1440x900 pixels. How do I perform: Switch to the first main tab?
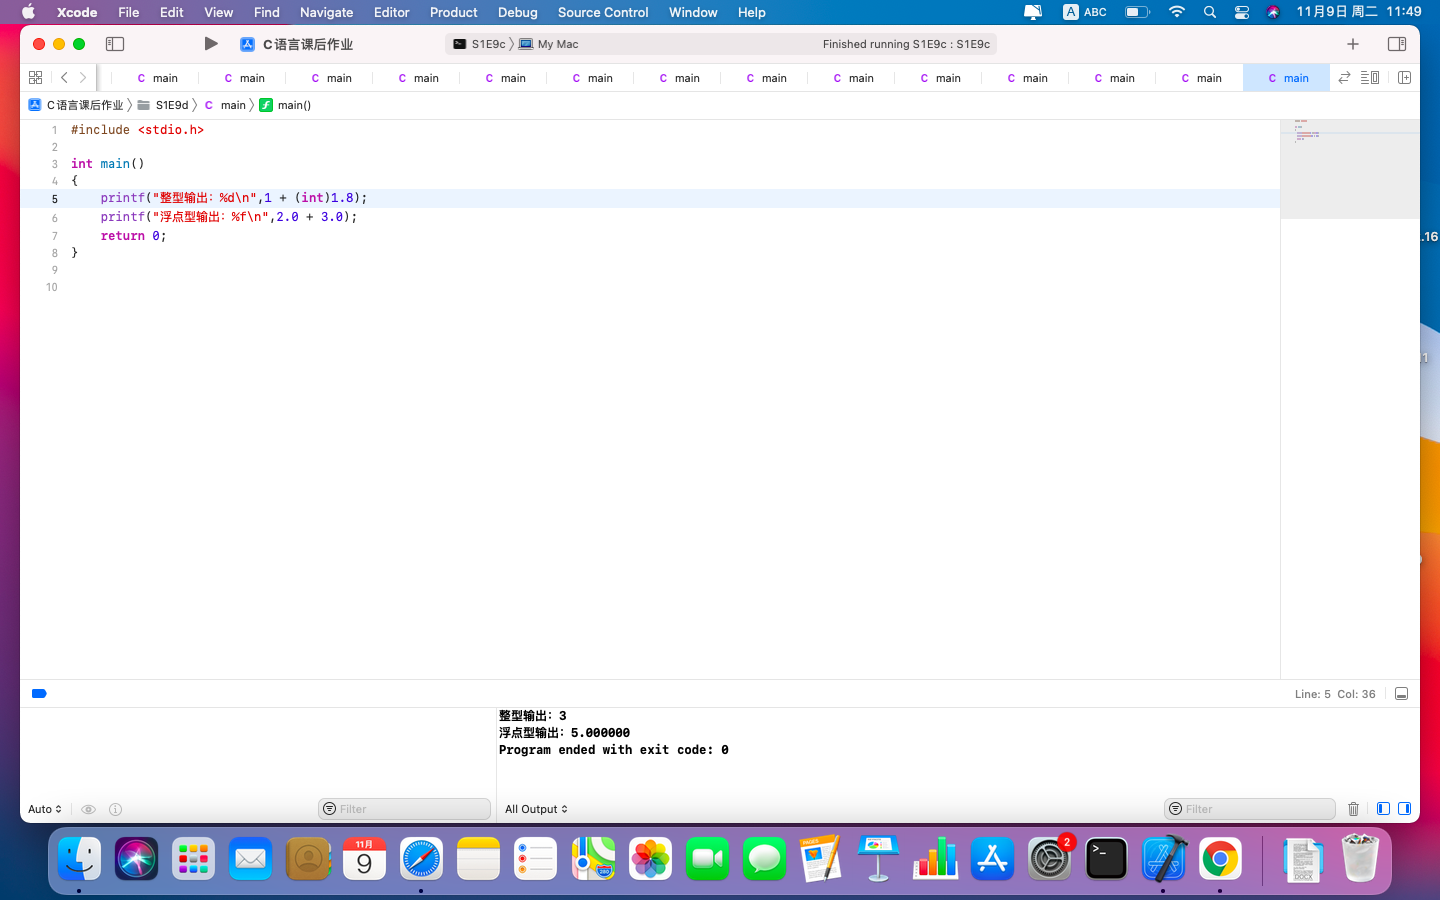pyautogui.click(x=156, y=78)
